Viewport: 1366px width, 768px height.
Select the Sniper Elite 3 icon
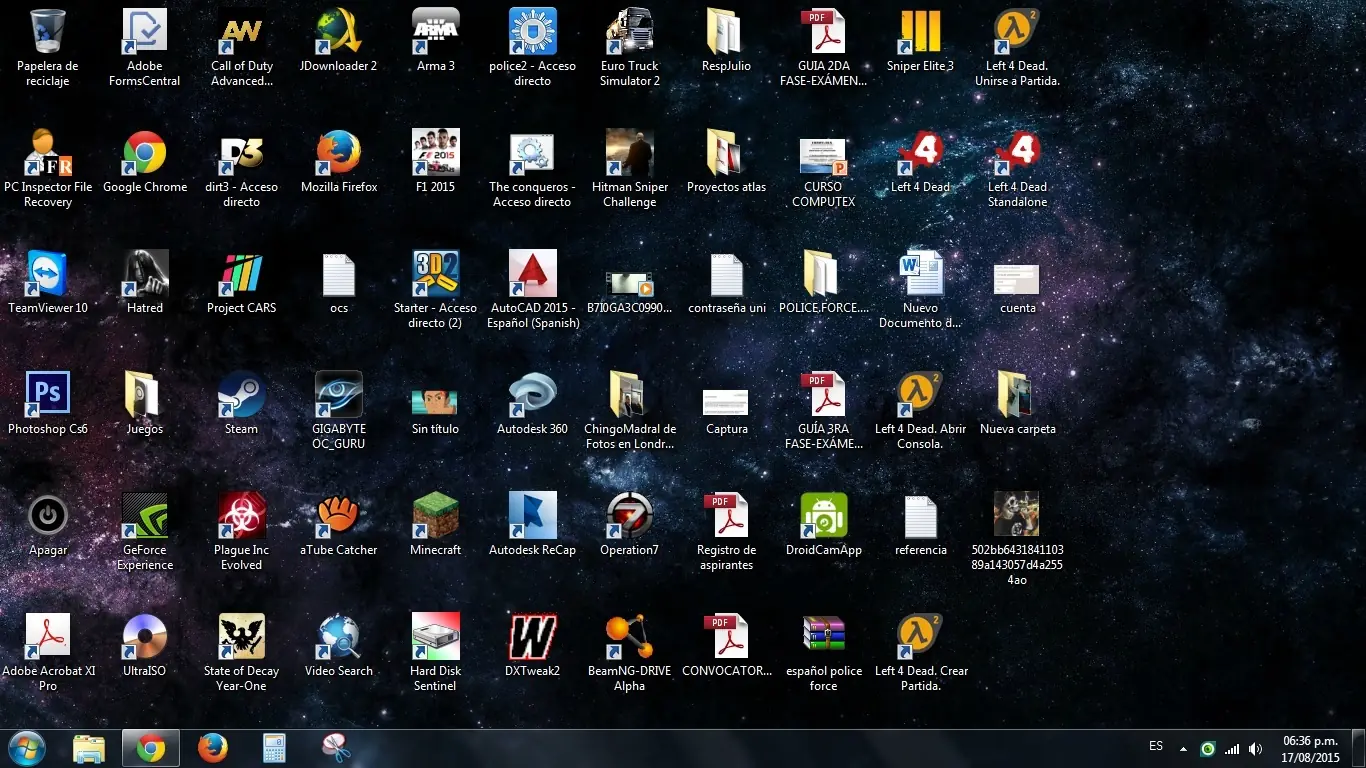(921, 32)
